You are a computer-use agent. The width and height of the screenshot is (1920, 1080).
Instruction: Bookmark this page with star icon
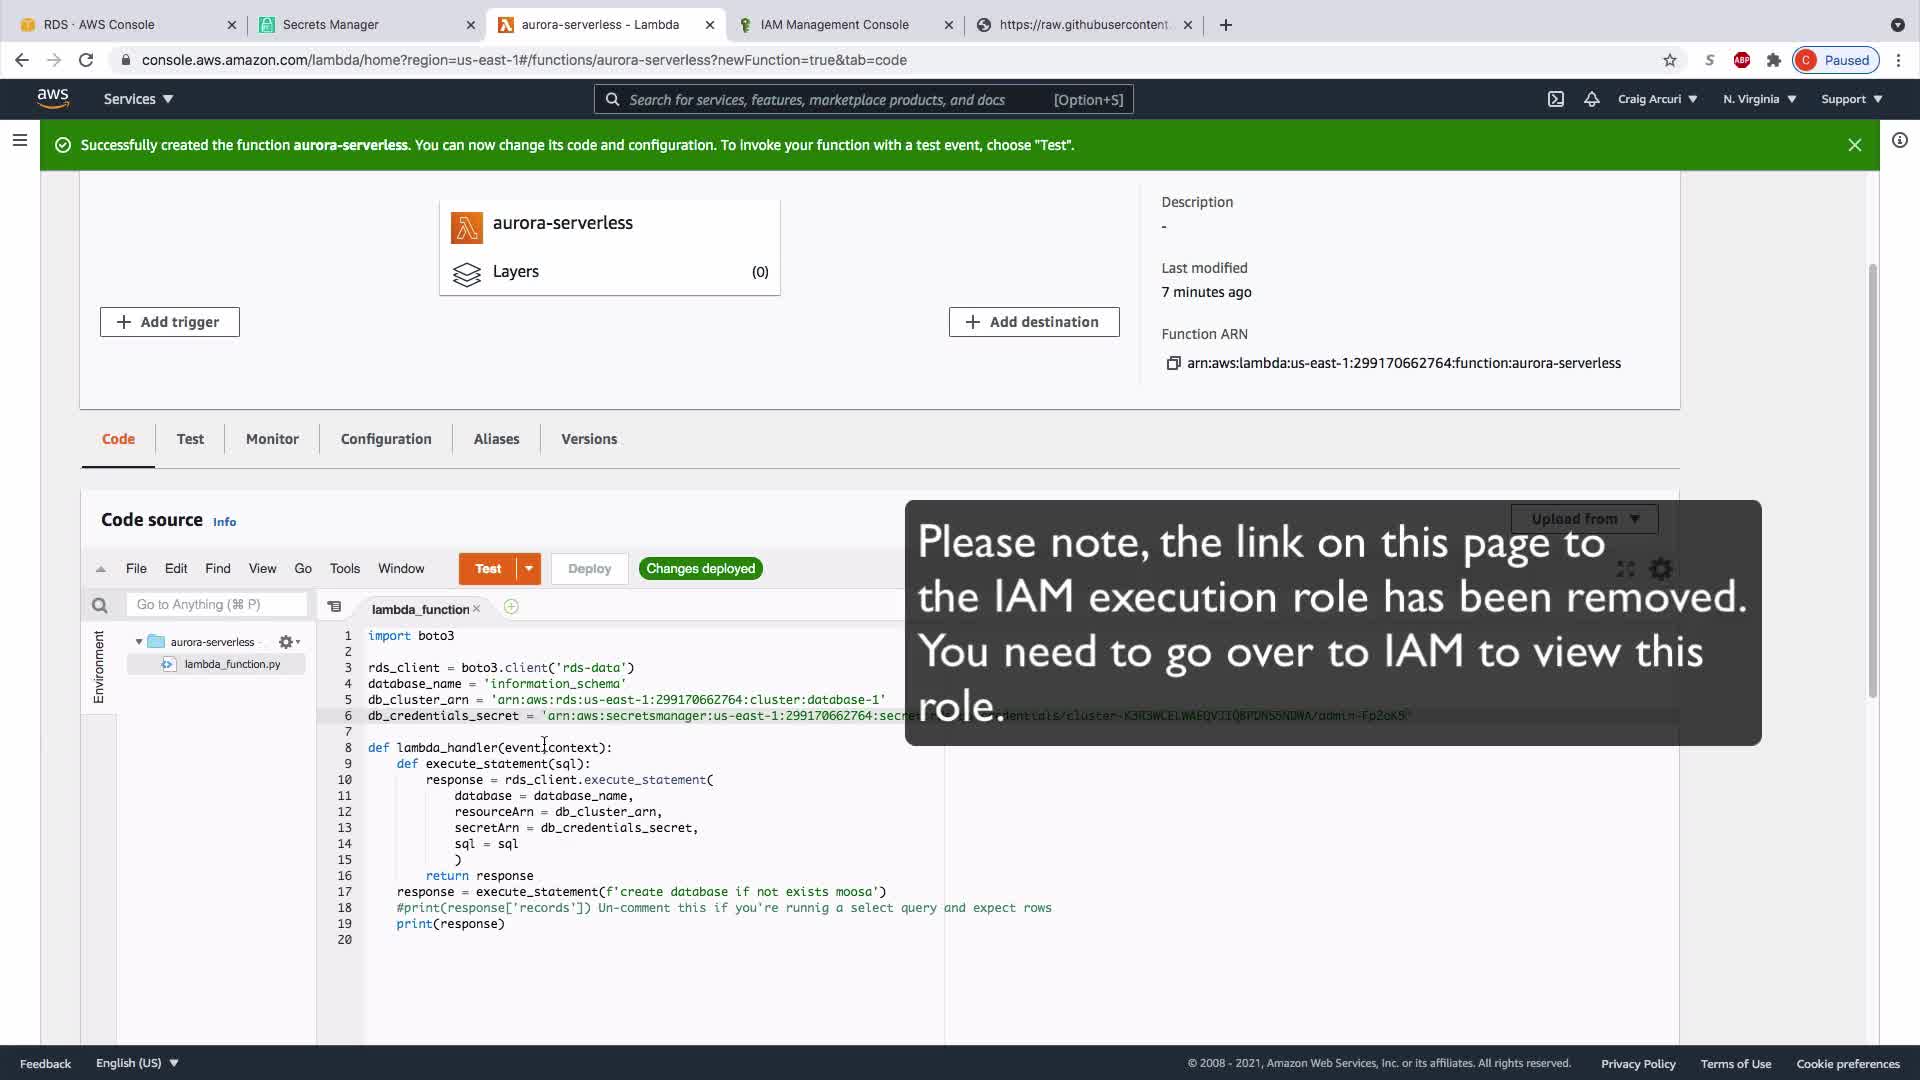tap(1669, 60)
